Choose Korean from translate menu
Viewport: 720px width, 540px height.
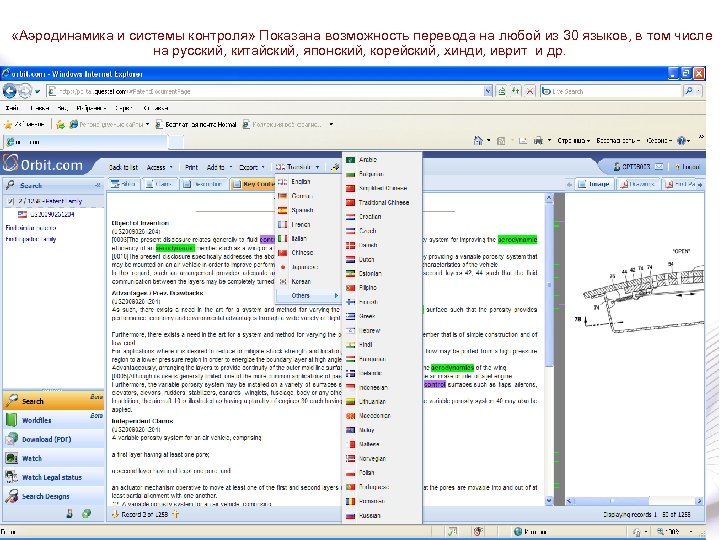coord(308,281)
